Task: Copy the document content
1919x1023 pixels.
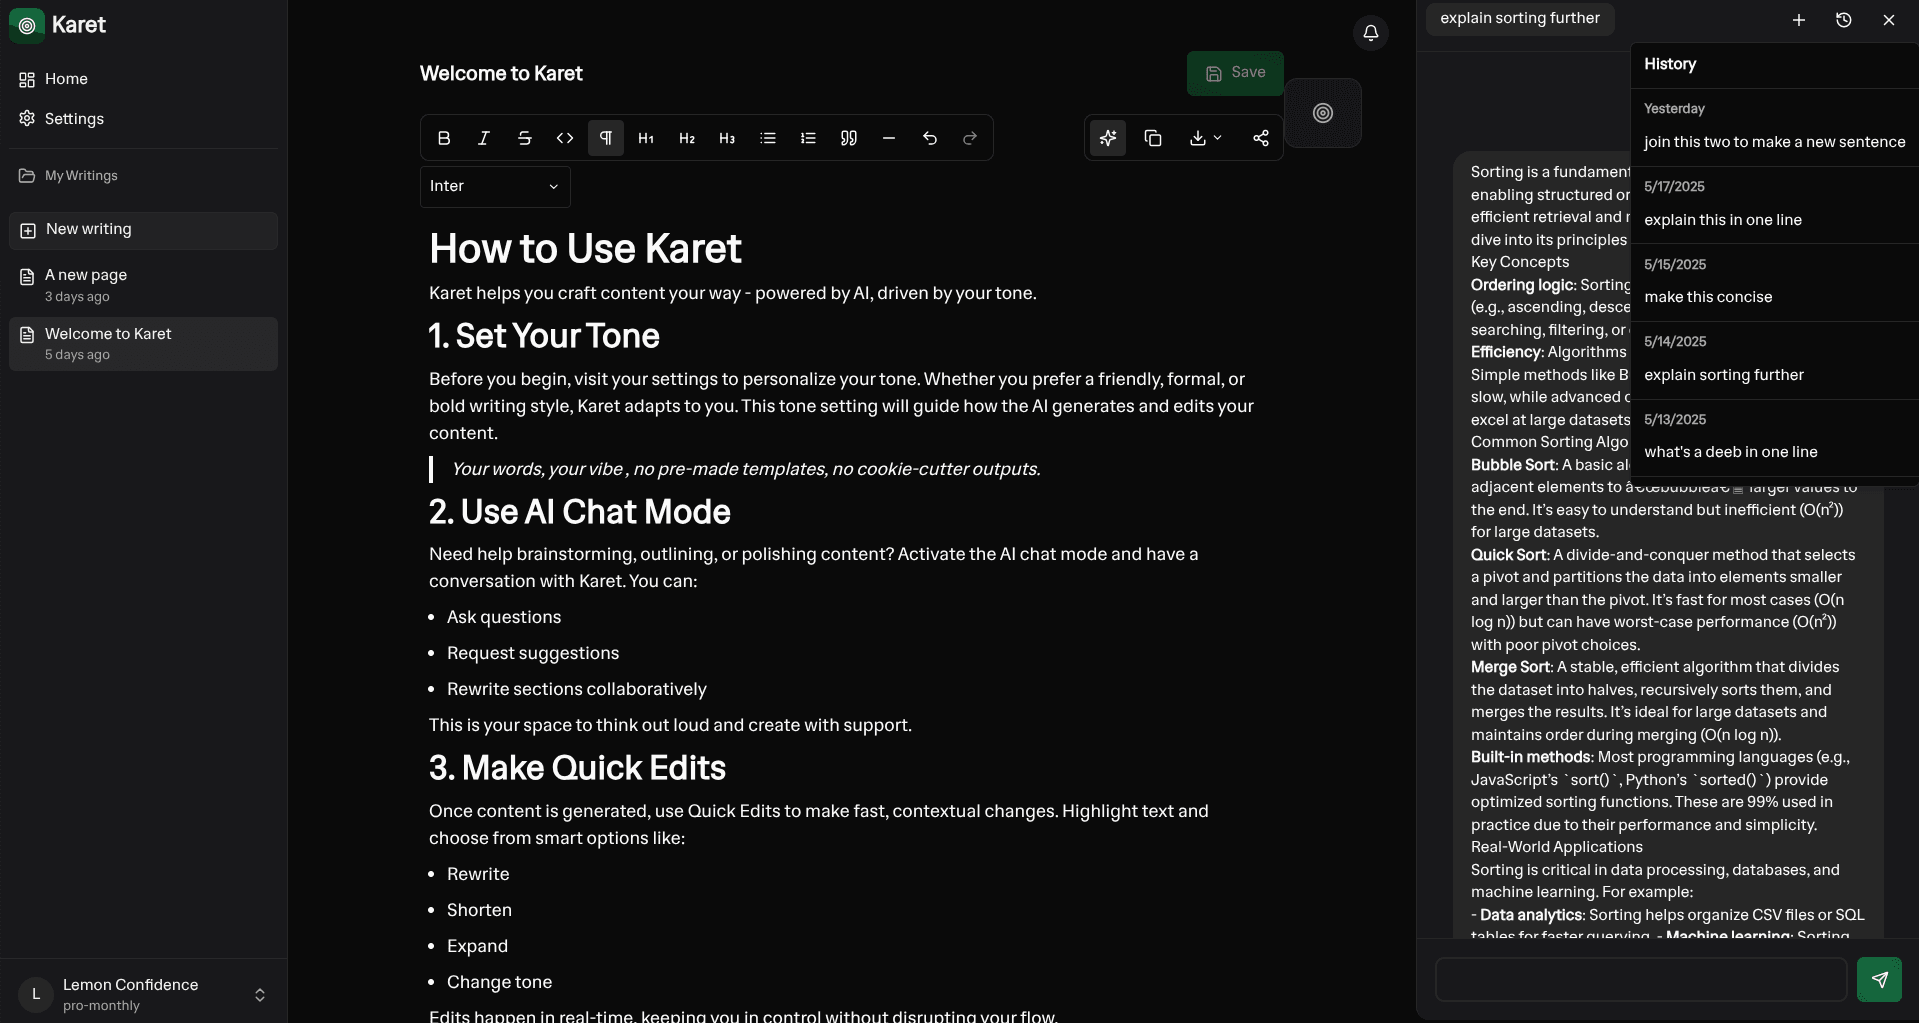Action: coord(1153,138)
